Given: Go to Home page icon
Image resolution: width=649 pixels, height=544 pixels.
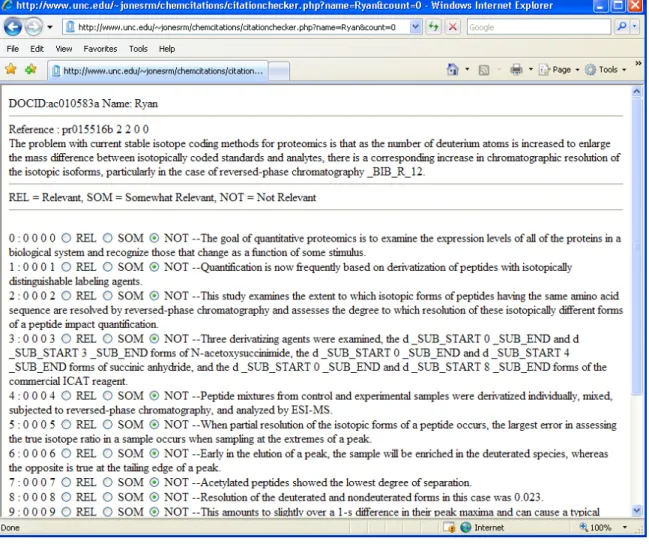Looking at the screenshot, I should click(x=453, y=70).
